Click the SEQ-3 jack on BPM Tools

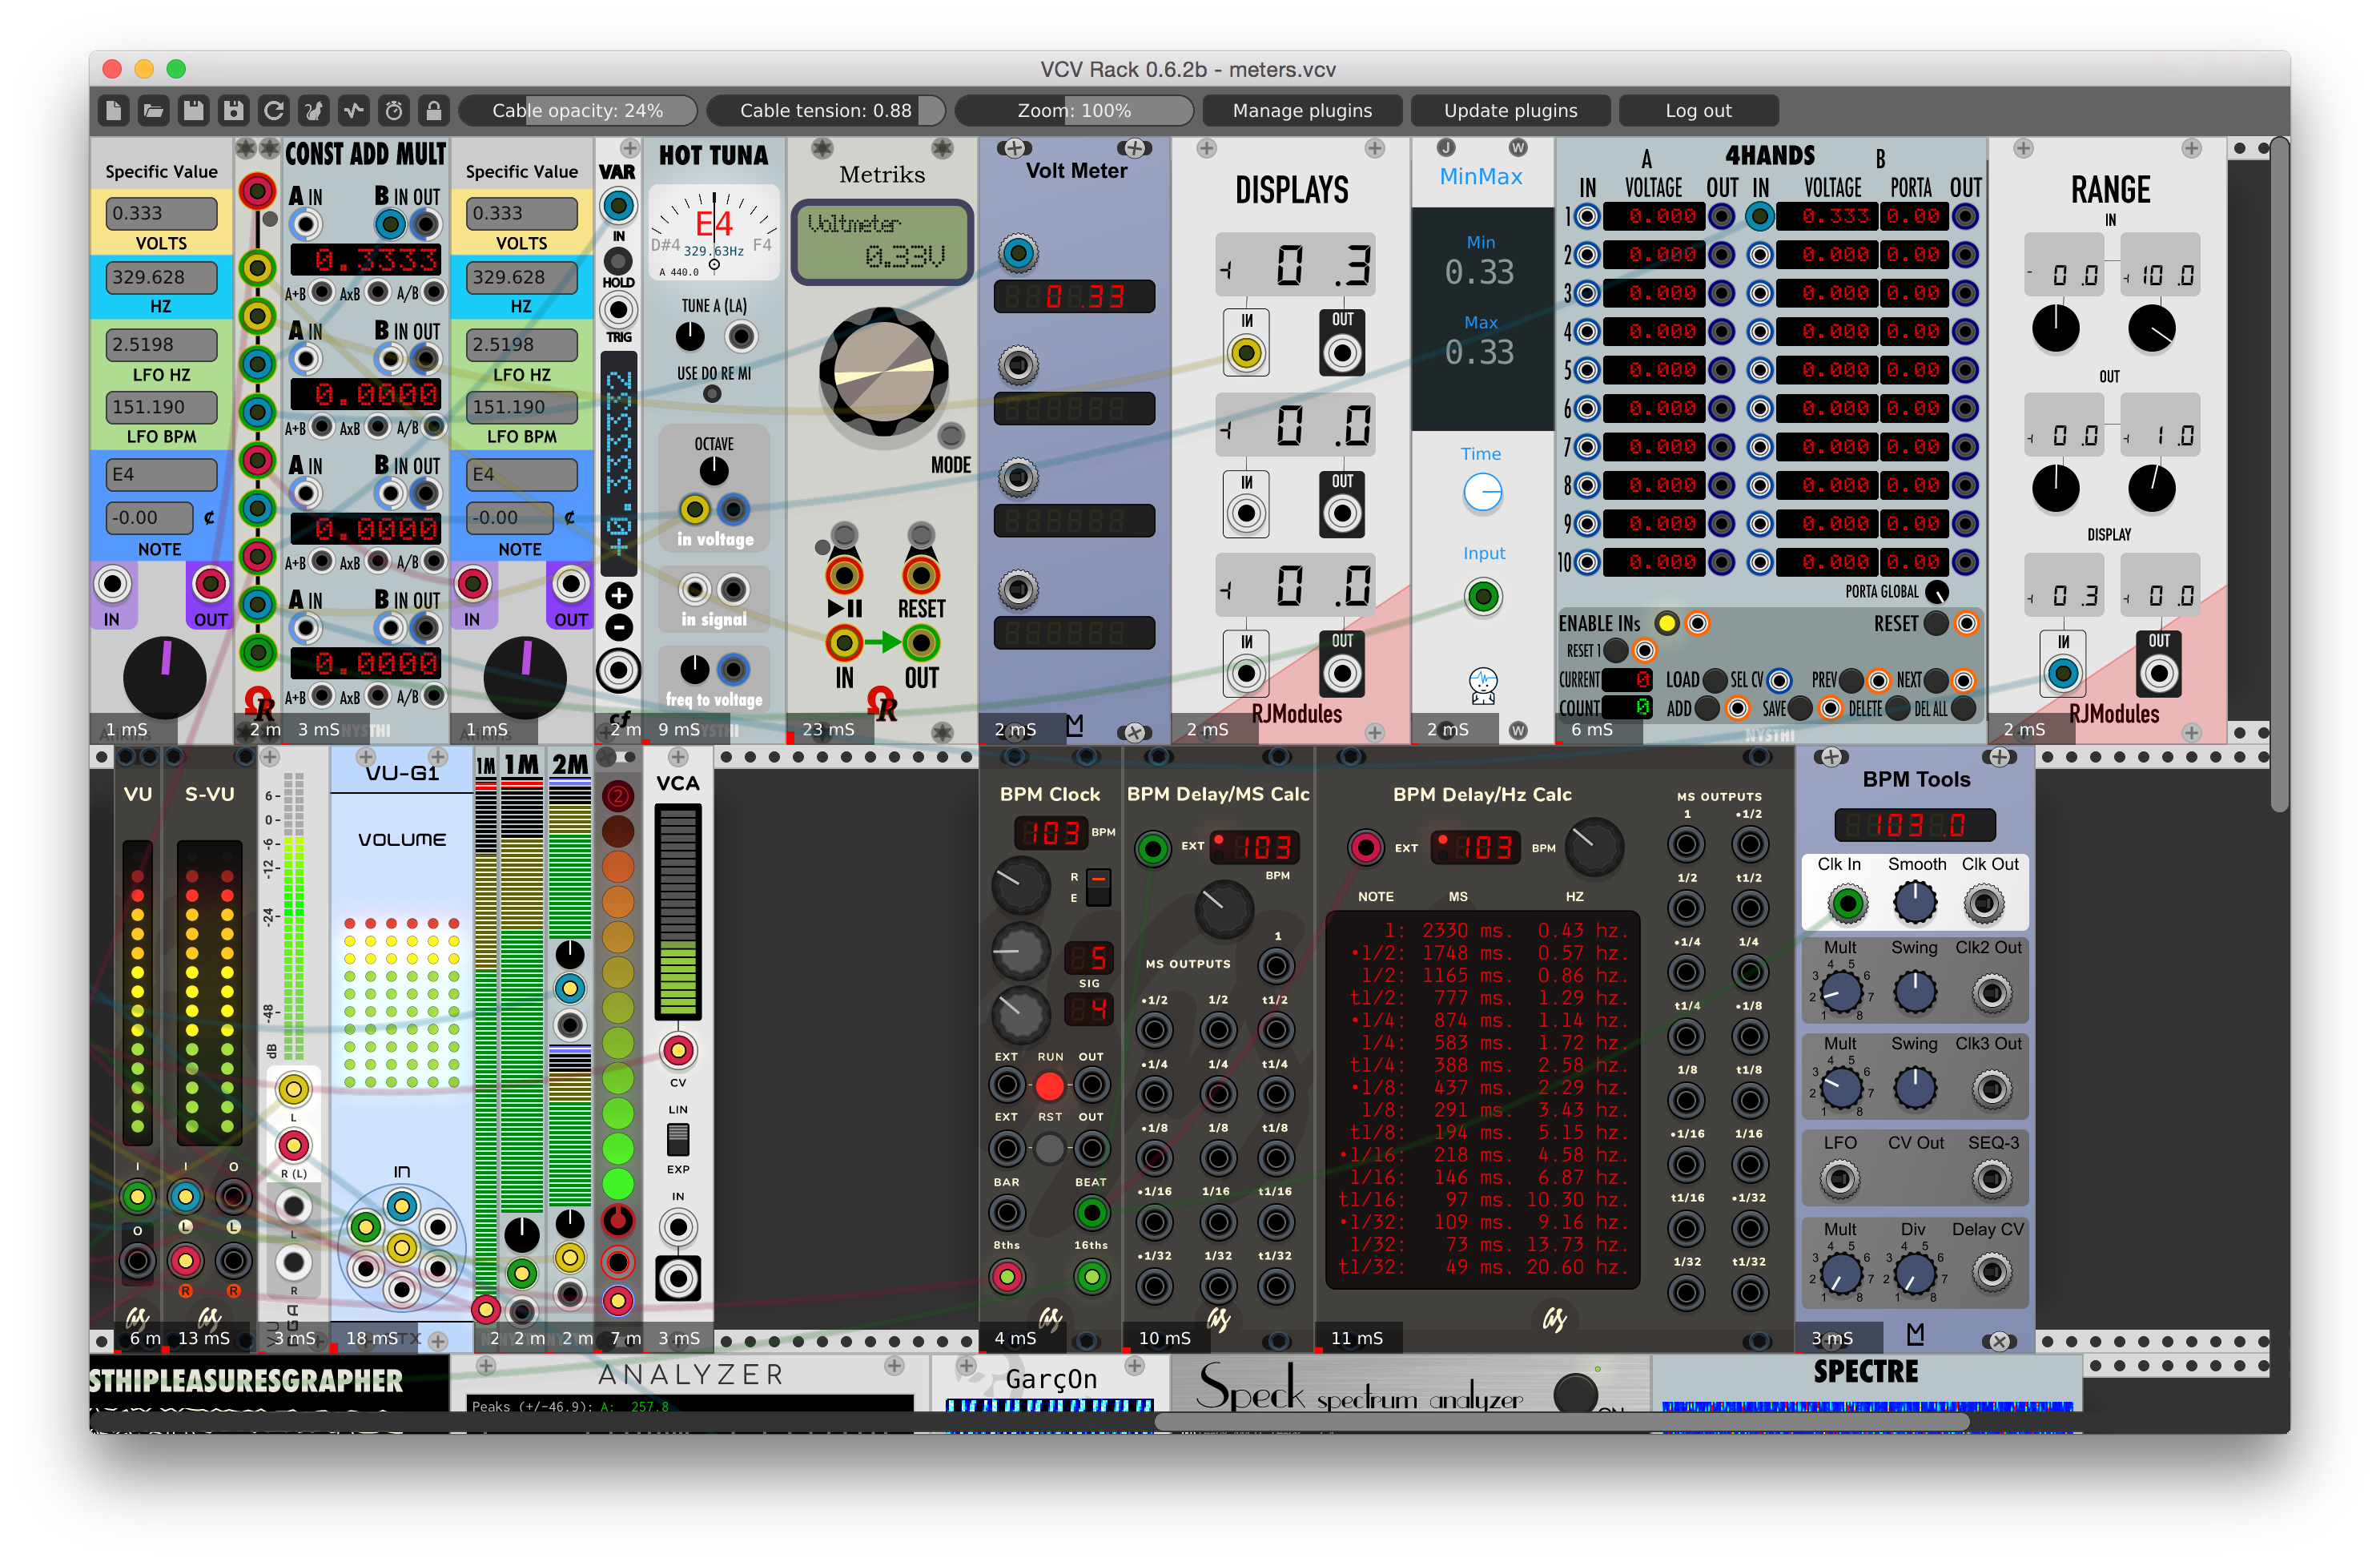pos(1991,1178)
